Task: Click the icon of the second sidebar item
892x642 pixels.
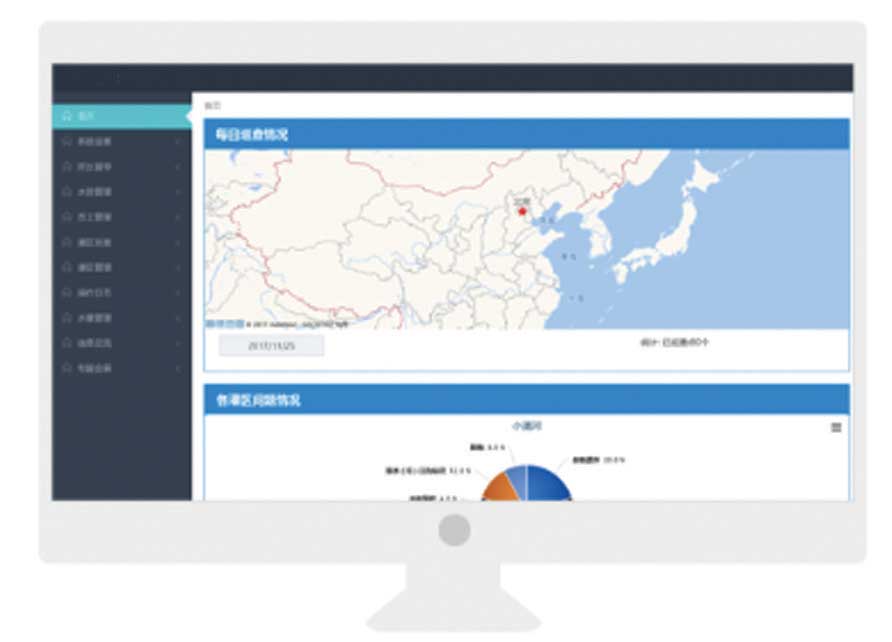Action: [x=67, y=142]
